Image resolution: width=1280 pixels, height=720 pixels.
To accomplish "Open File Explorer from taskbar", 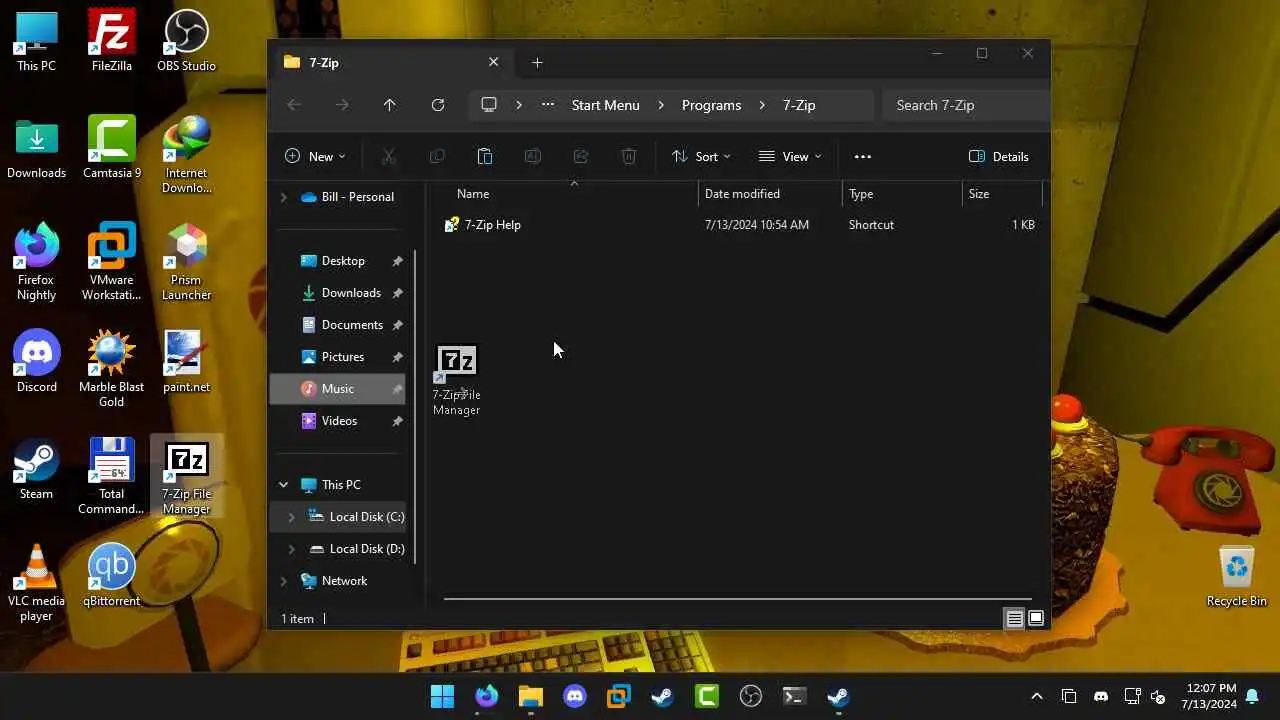I will [530, 696].
